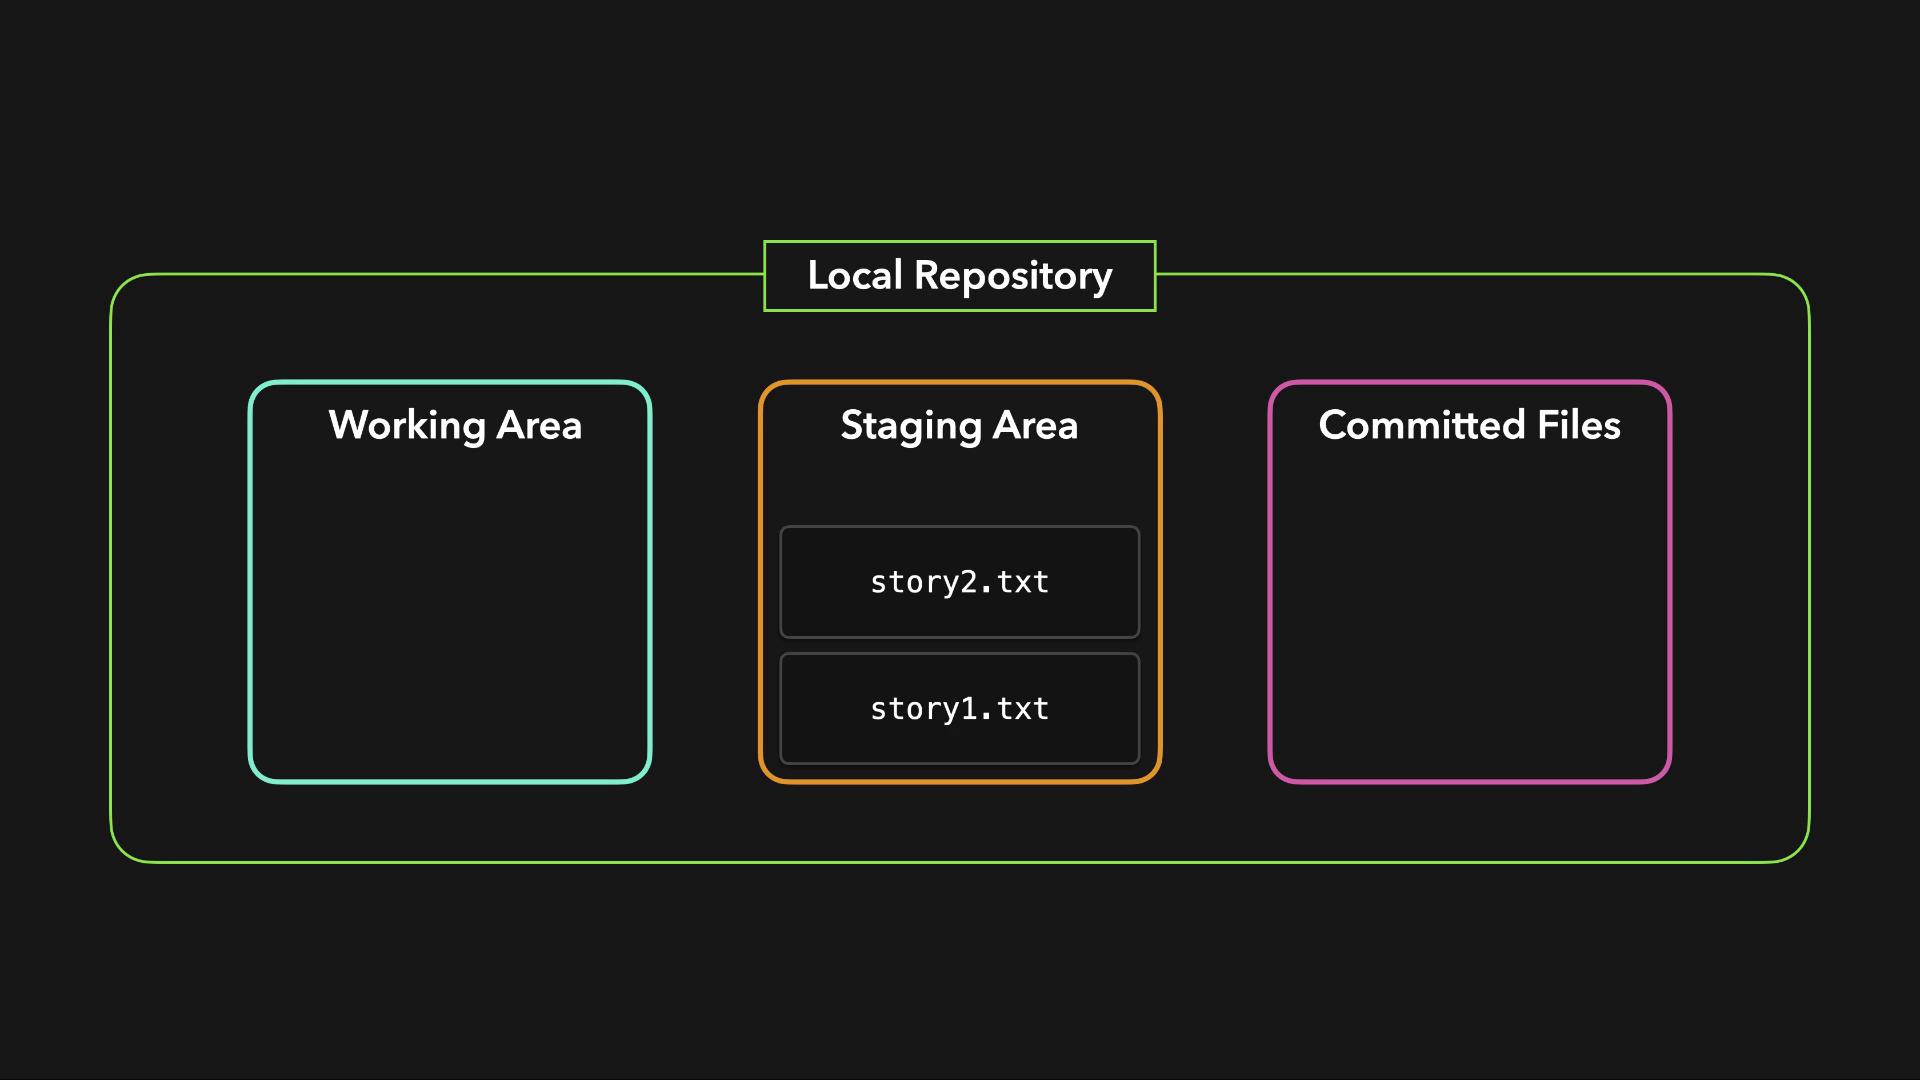Image resolution: width=1920 pixels, height=1080 pixels.
Task: Click gap between Working and Staging boxes
Action: (x=705, y=580)
